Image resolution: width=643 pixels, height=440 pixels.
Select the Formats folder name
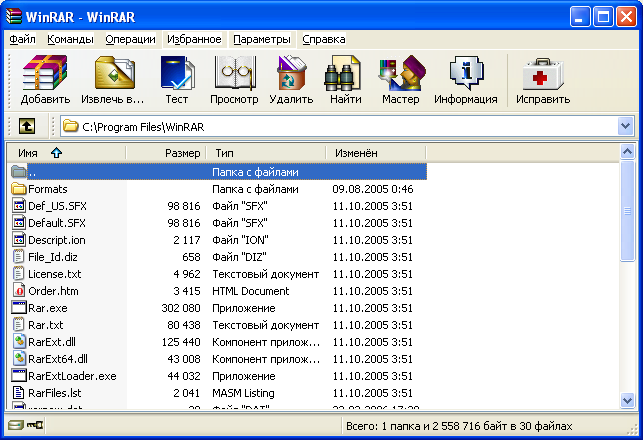[x=48, y=189]
